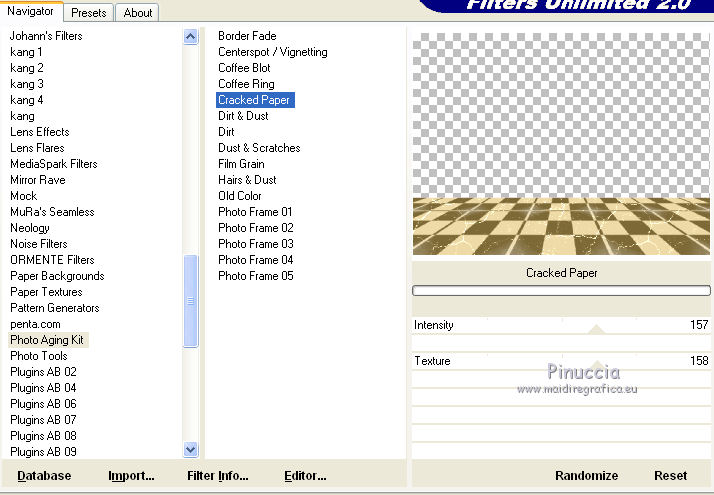The width and height of the screenshot is (714, 495).
Task: Select the Navigator tab
Action: pos(30,11)
